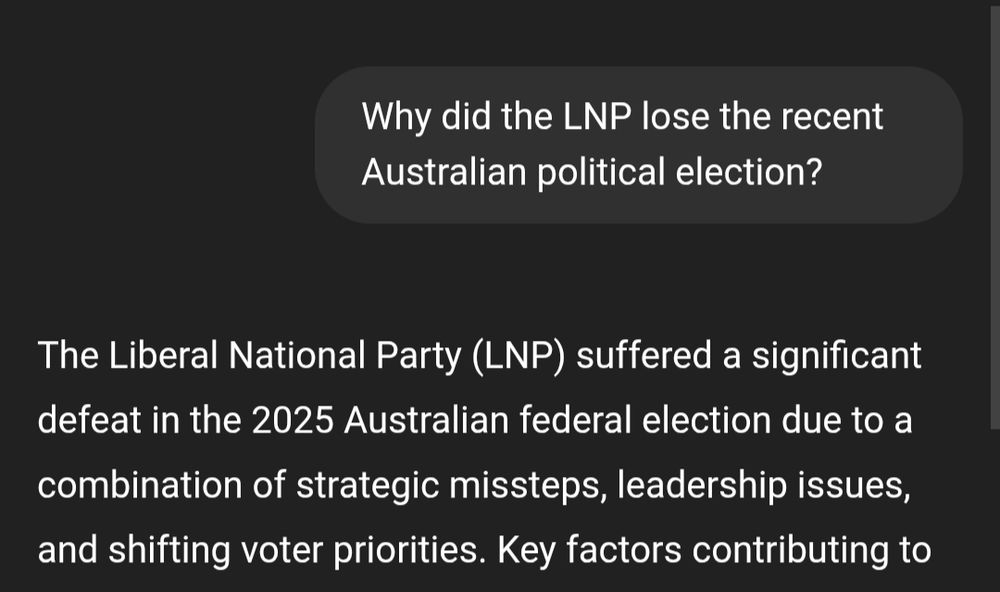The width and height of the screenshot is (1000, 592).
Task: Click the word "Why" in the question
Action: tap(396, 117)
